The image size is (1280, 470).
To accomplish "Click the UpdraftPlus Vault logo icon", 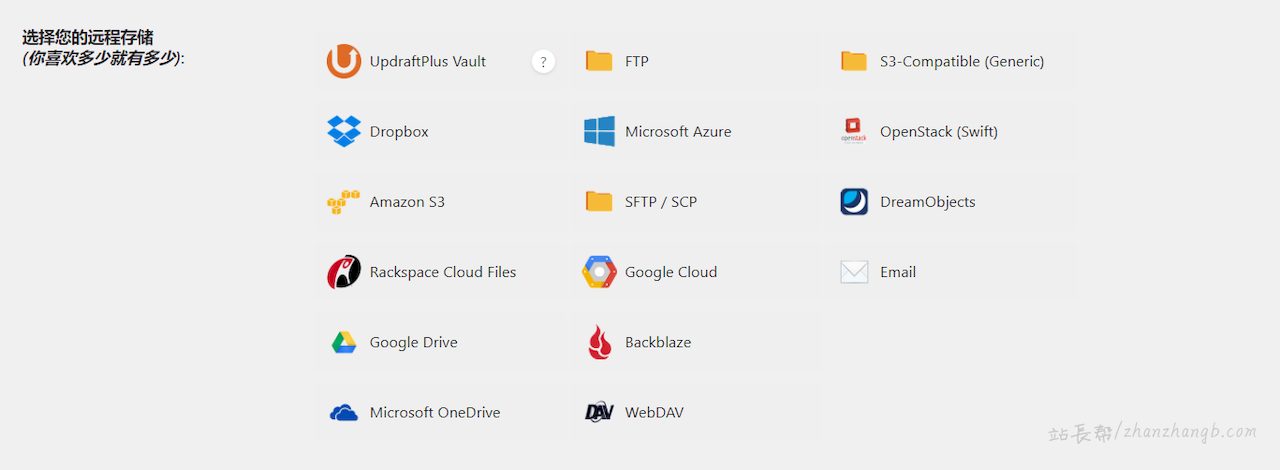I will coord(343,61).
